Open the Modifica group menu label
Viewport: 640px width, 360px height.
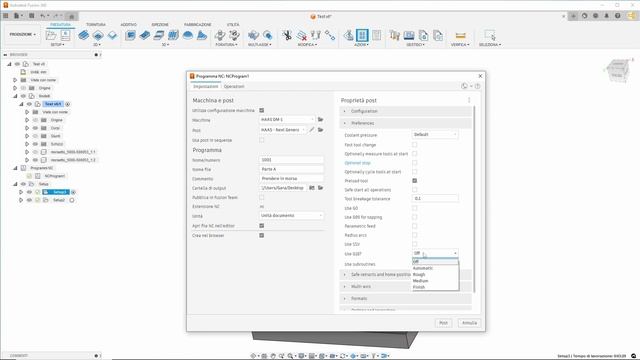(x=307, y=44)
